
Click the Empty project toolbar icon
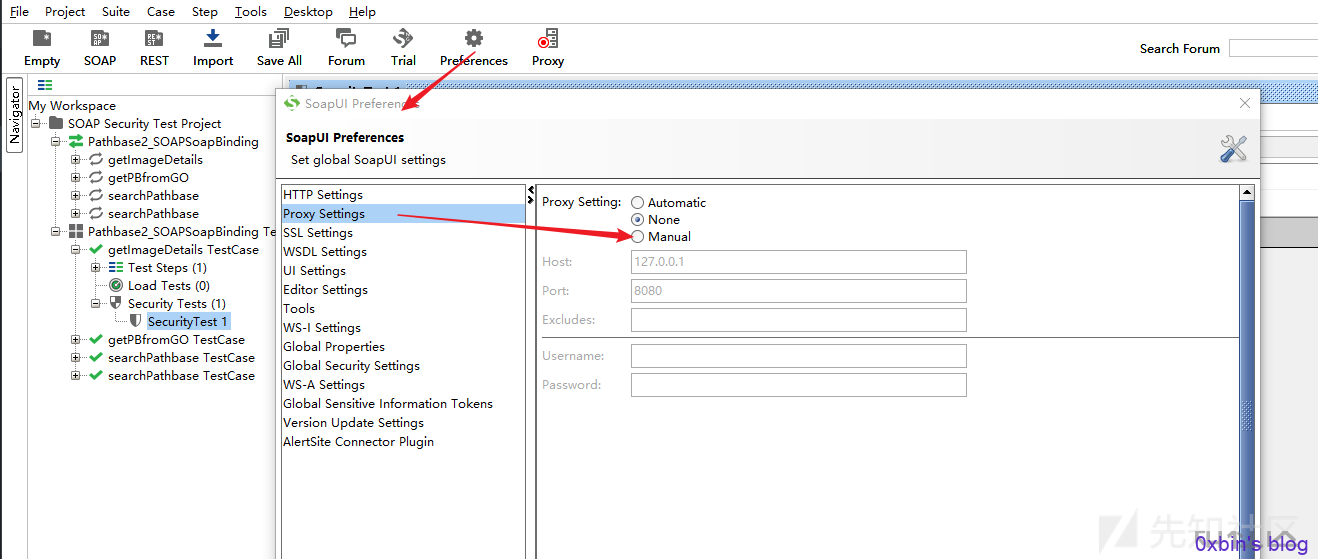(x=42, y=38)
